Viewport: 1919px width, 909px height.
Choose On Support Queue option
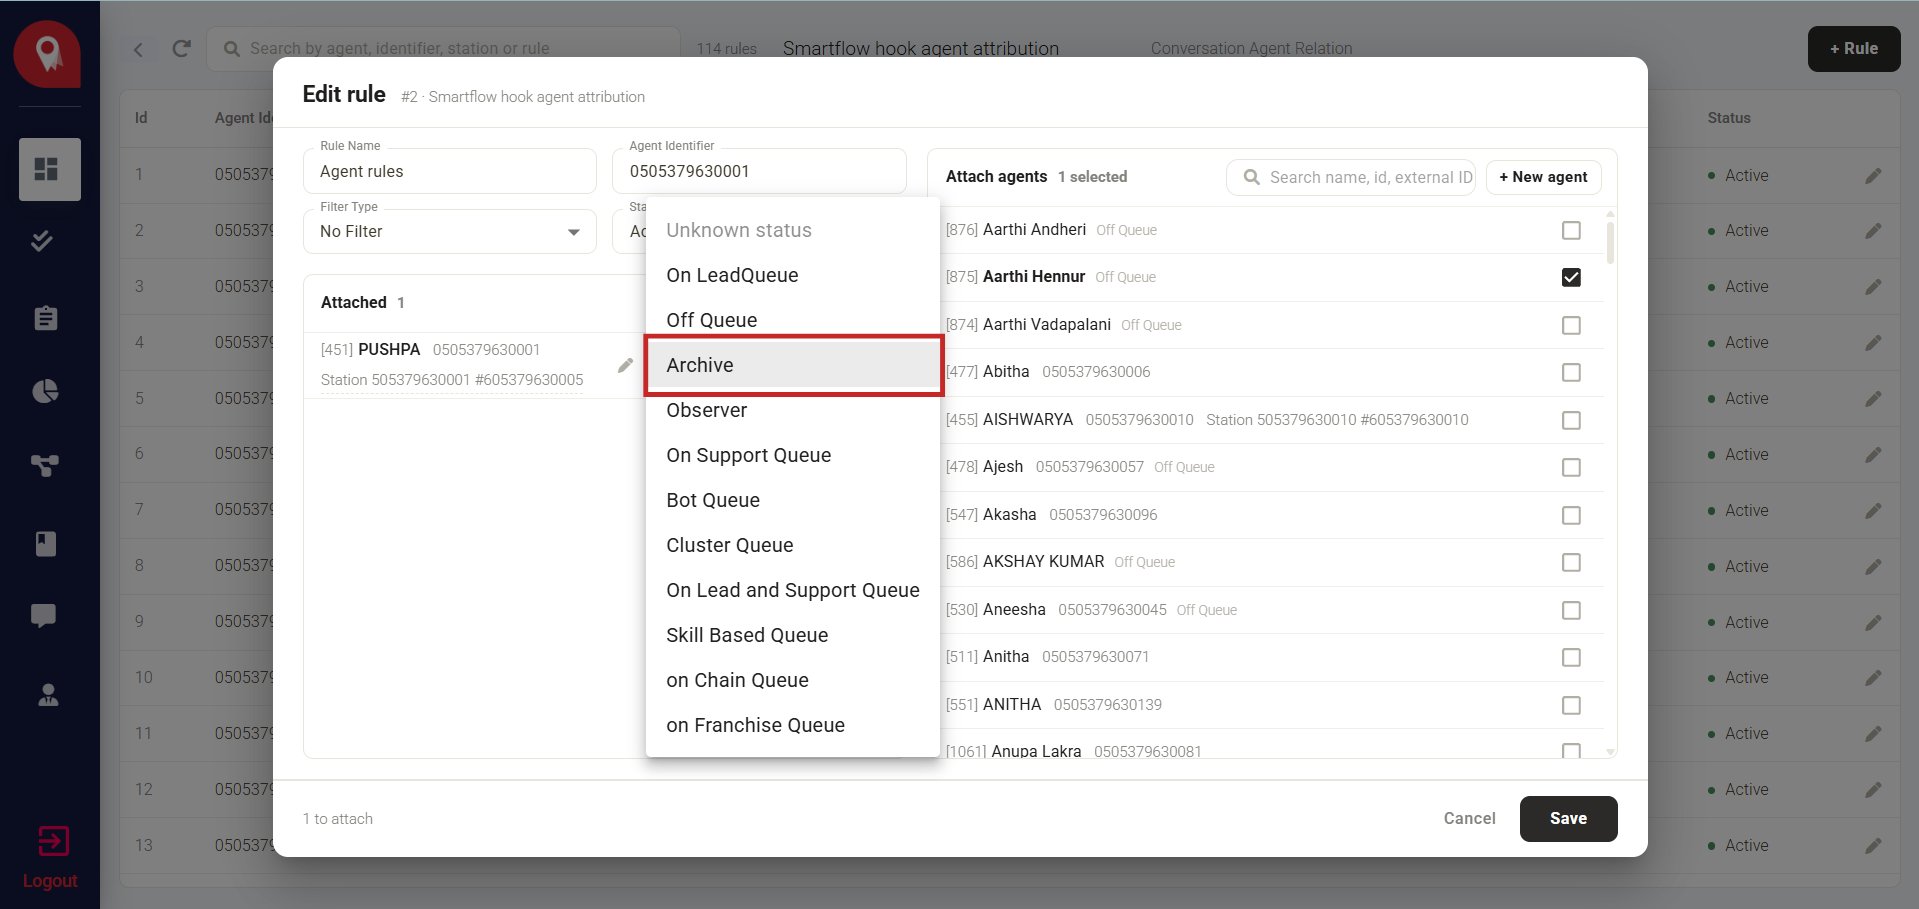pos(793,455)
